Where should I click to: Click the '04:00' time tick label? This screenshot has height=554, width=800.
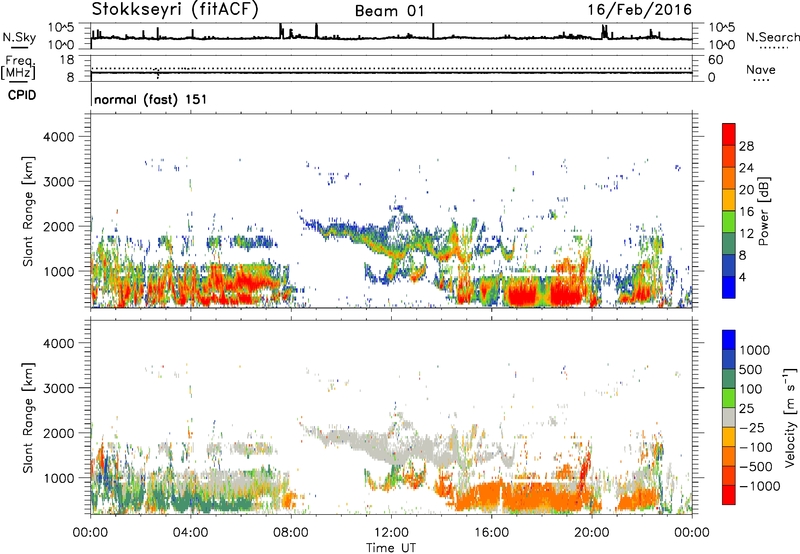tap(191, 533)
